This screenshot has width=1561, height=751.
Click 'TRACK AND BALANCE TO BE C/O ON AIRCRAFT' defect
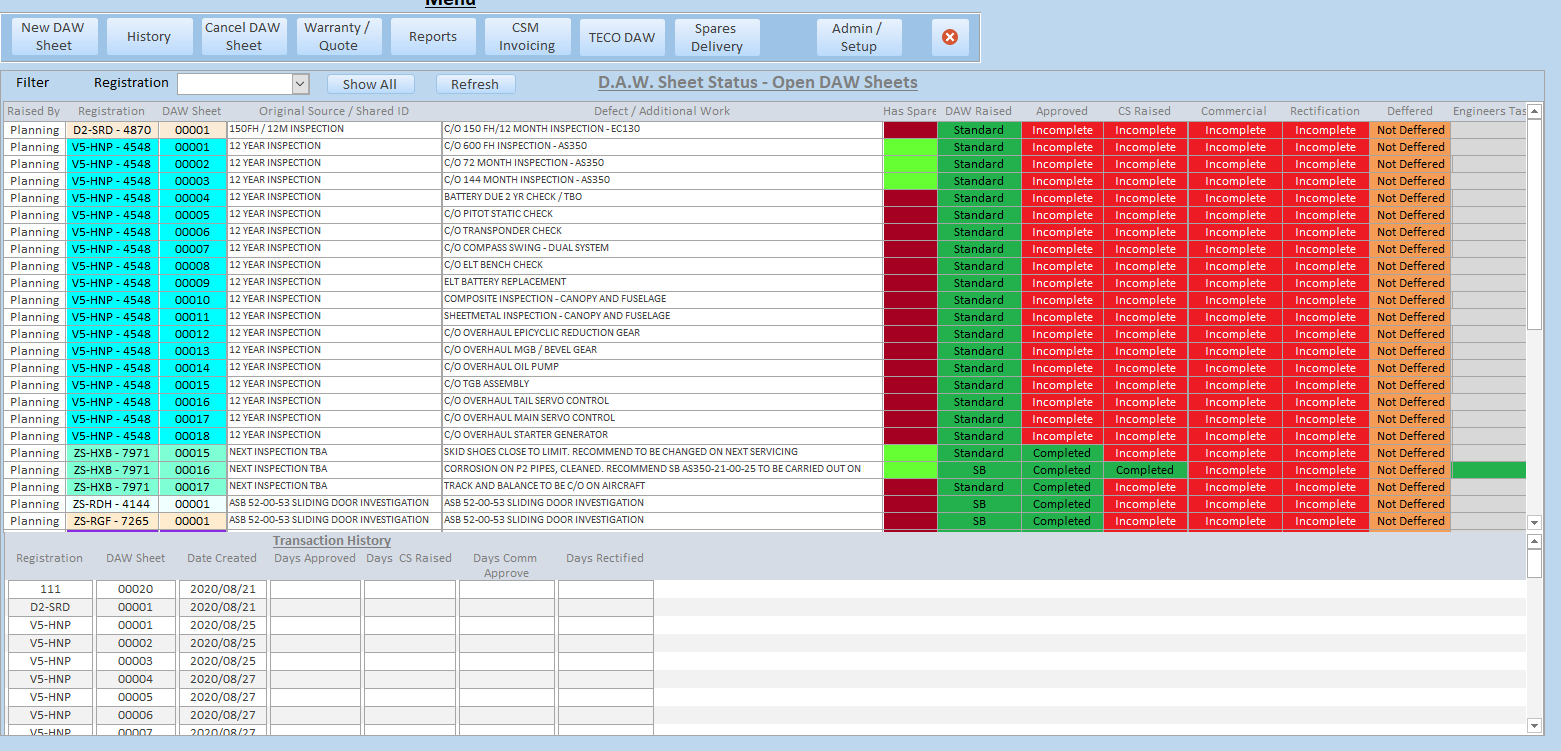[663, 487]
